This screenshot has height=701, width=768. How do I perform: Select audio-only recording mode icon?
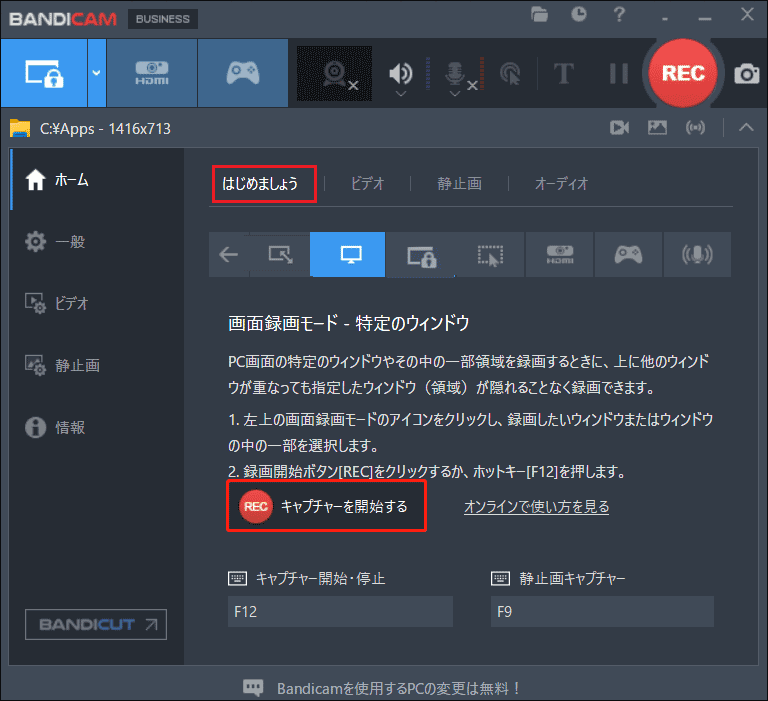pos(697,254)
